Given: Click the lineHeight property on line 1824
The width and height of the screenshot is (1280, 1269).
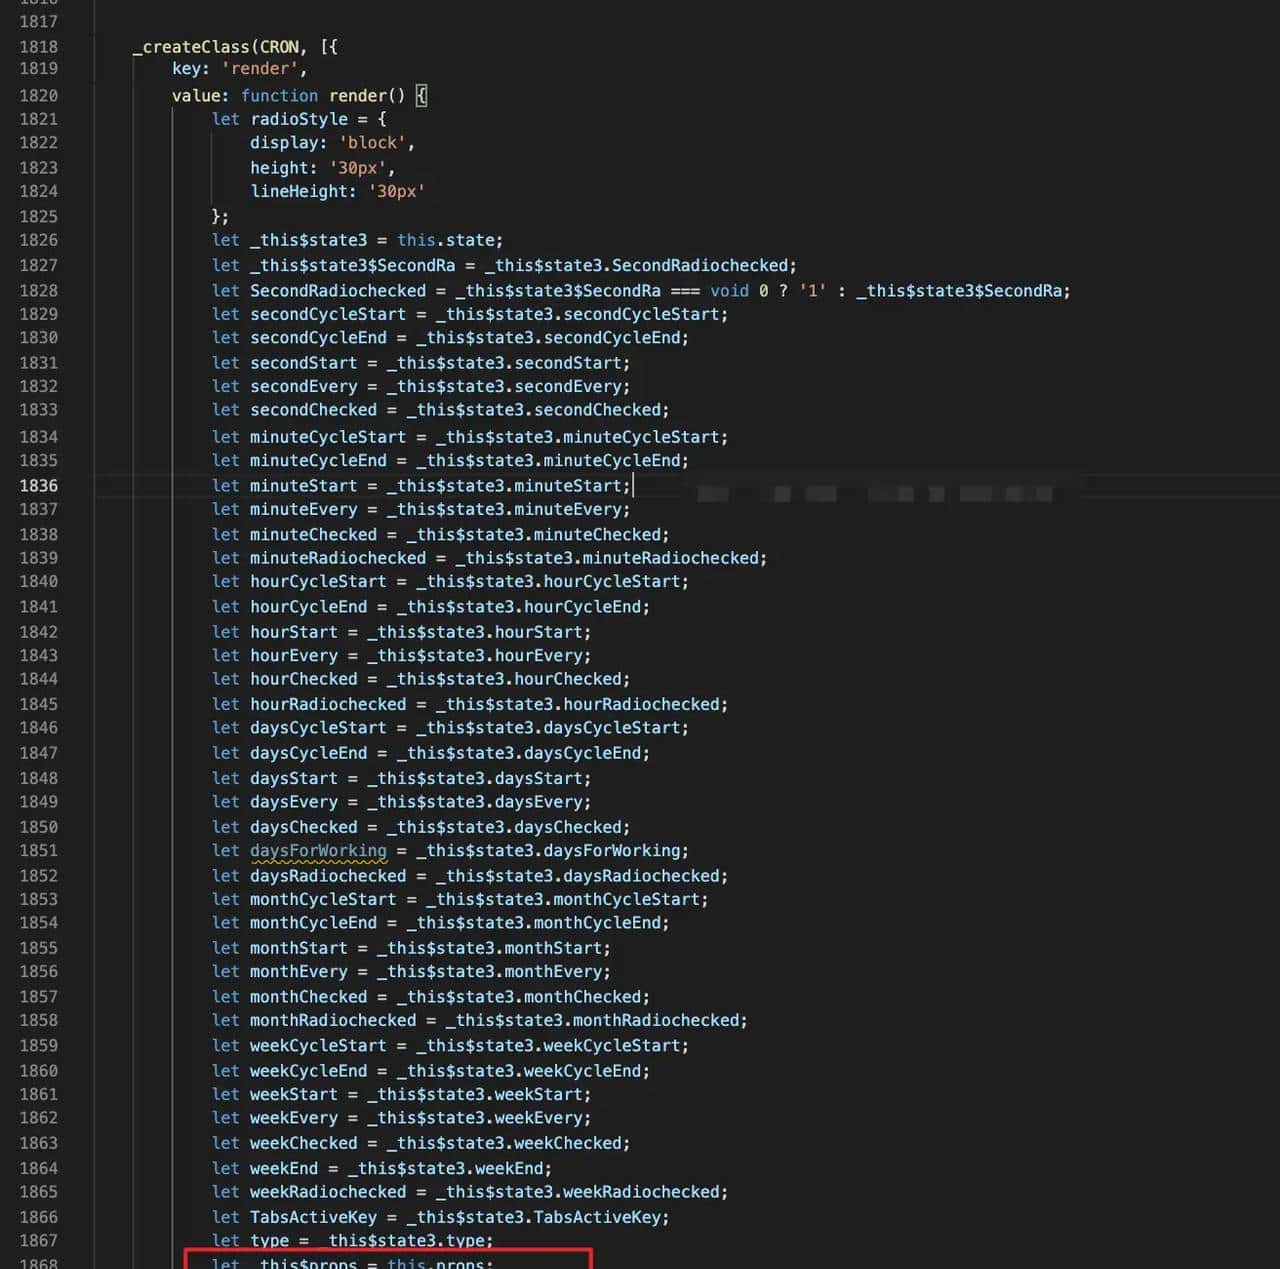Looking at the screenshot, I should coord(302,191).
